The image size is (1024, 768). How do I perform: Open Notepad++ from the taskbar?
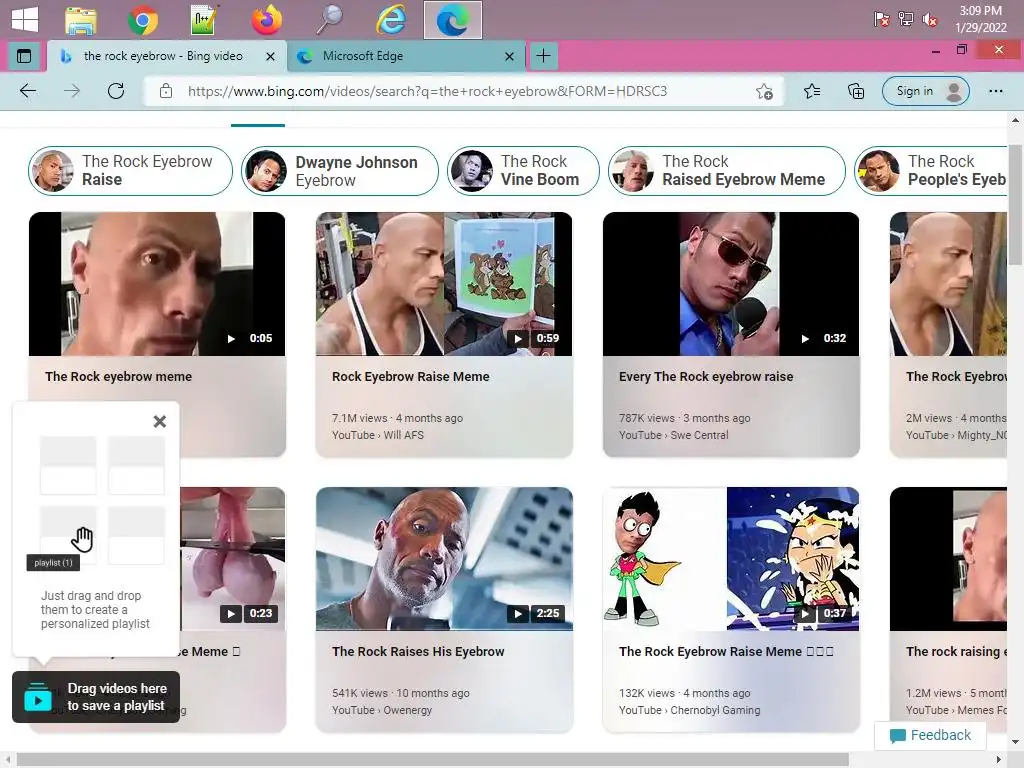(204, 20)
